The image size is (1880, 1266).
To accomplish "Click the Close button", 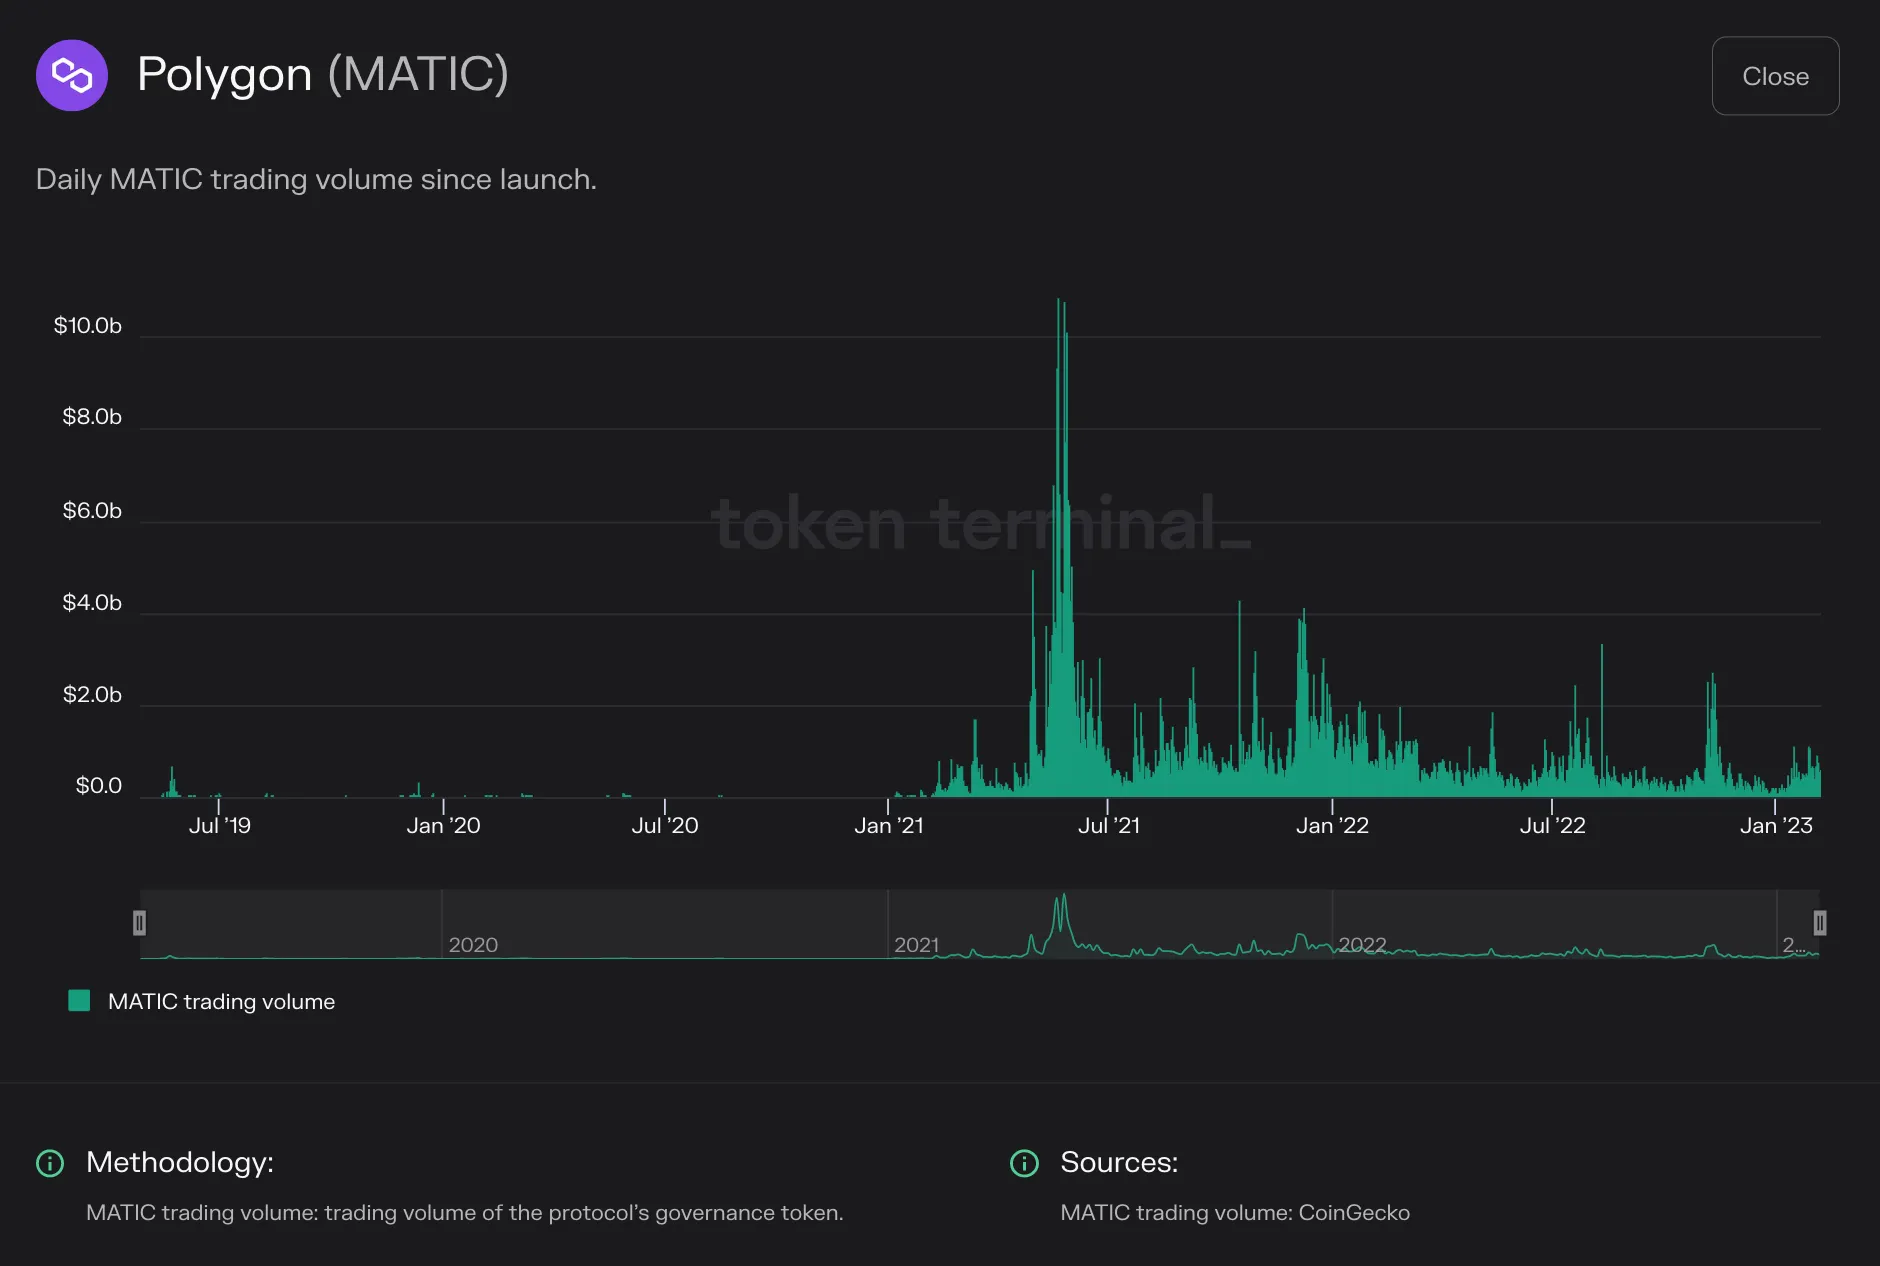I will click(1775, 76).
